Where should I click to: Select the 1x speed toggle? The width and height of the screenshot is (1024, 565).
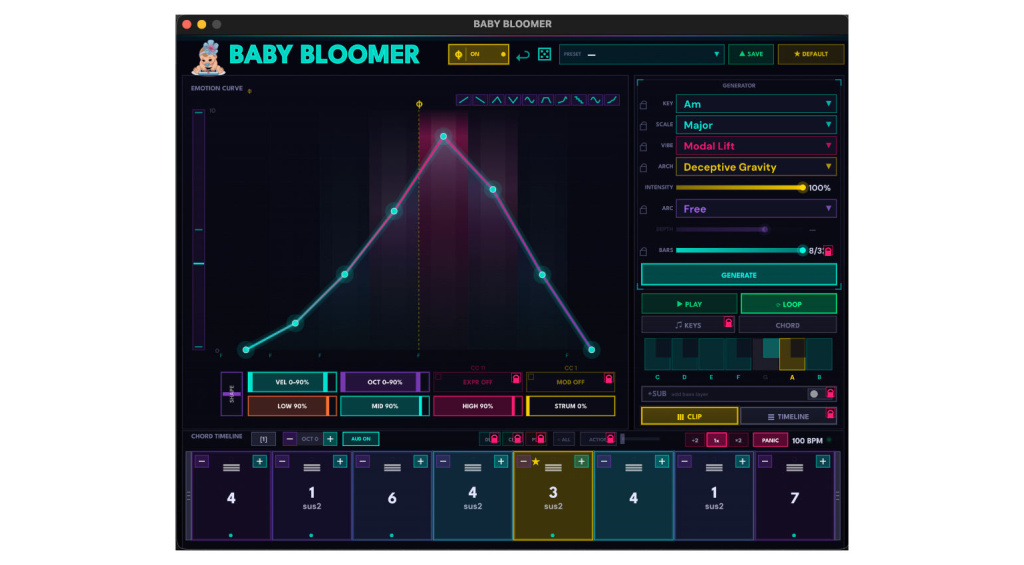tap(716, 440)
